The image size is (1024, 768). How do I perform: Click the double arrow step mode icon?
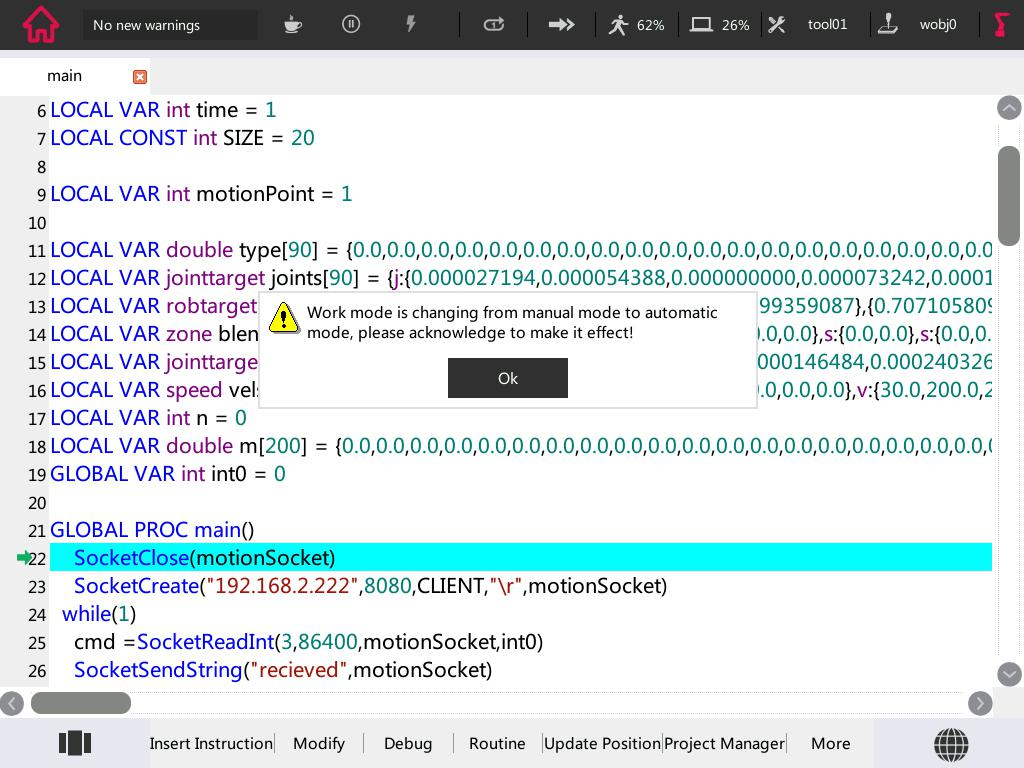click(x=561, y=24)
